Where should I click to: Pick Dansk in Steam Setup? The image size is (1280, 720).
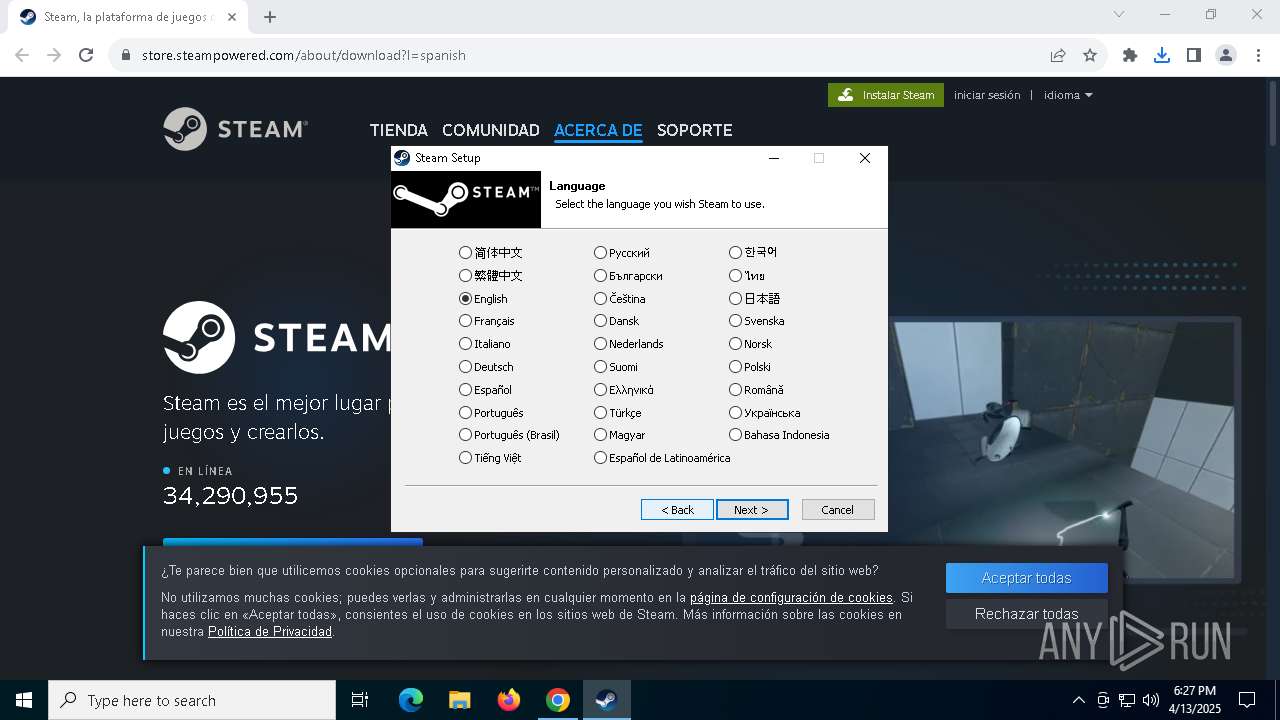pyautogui.click(x=617, y=321)
